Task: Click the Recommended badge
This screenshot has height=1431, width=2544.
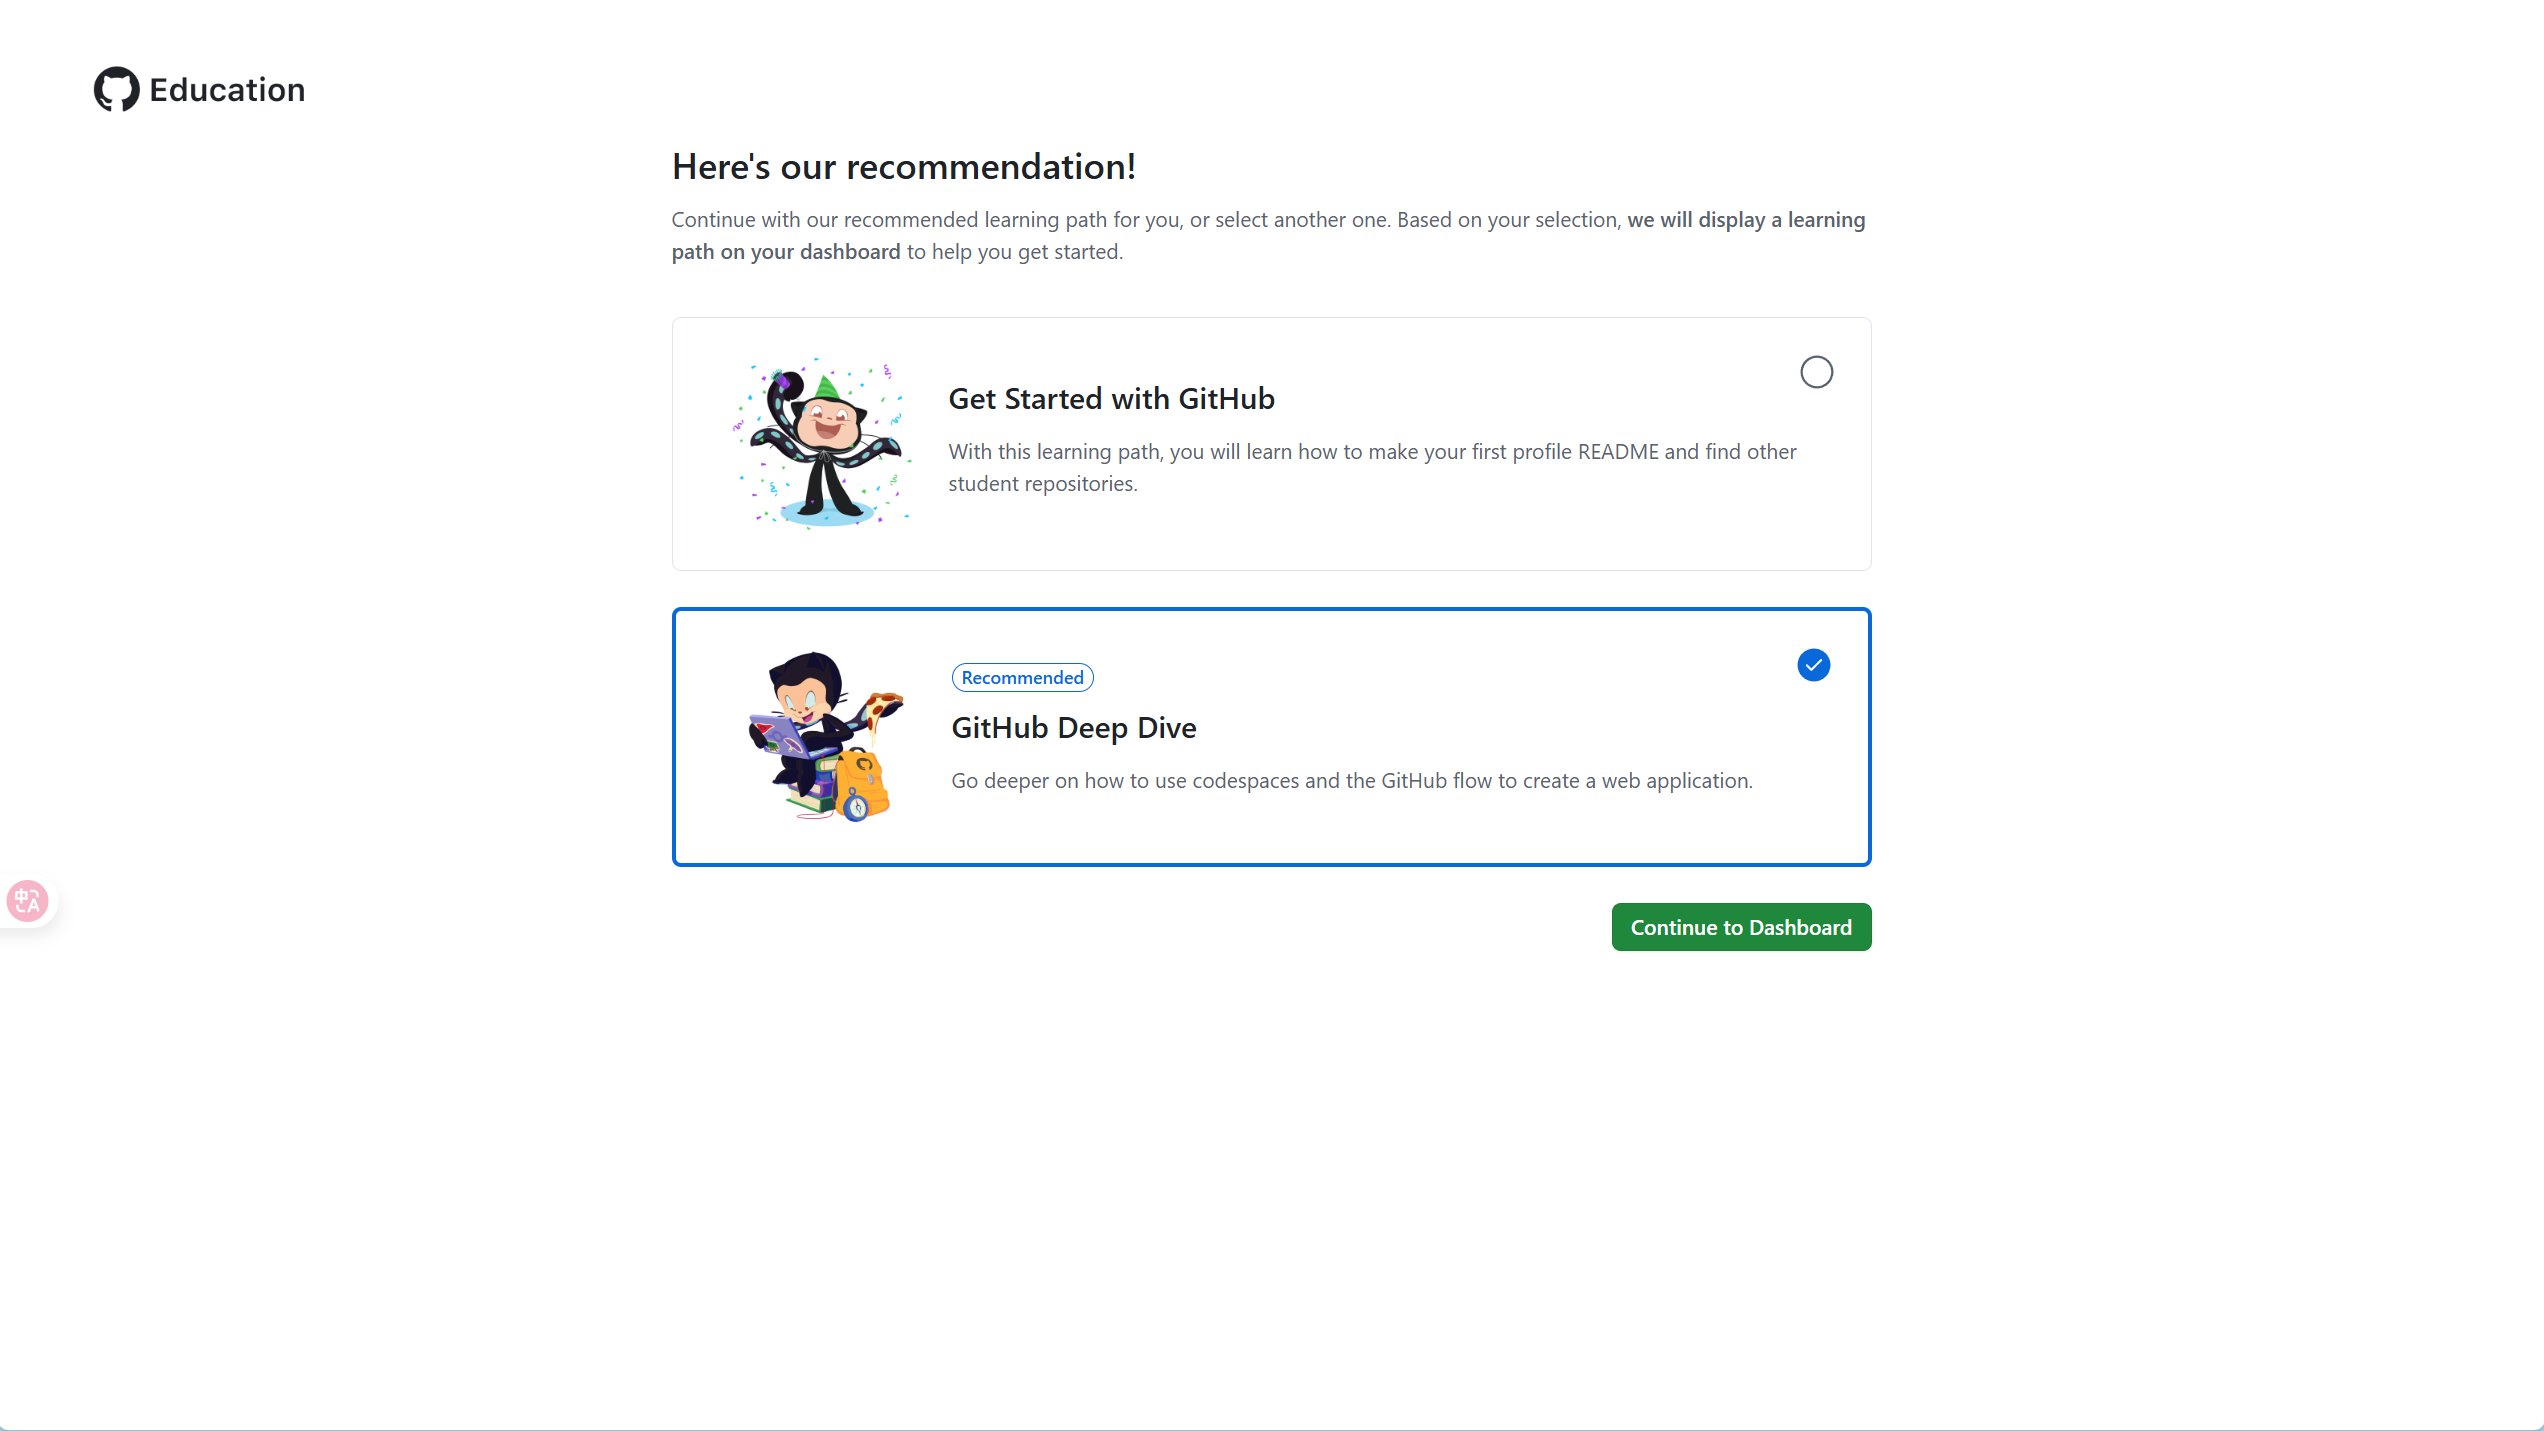Action: pyautogui.click(x=1022, y=678)
